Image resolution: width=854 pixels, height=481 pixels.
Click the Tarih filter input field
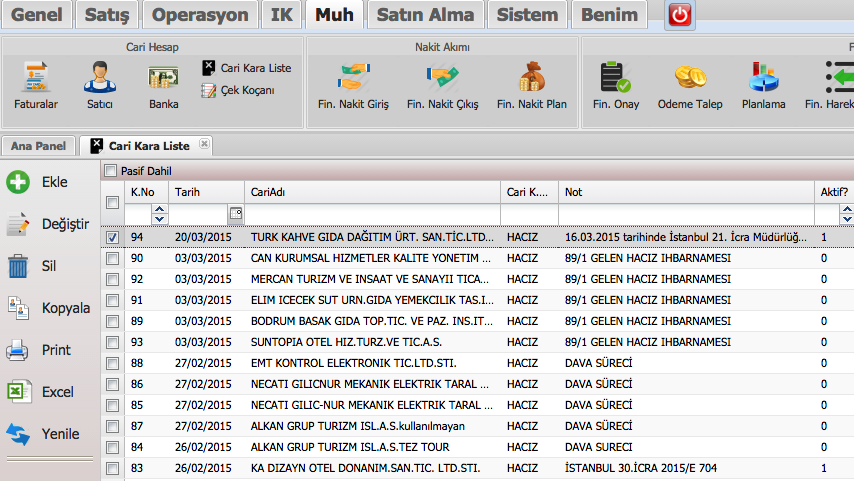[199, 214]
